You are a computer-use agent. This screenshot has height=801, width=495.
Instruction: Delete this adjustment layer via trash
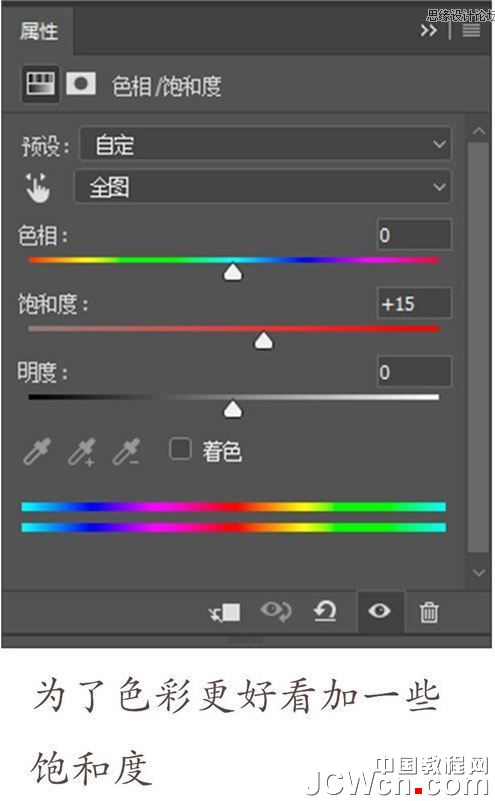click(429, 612)
